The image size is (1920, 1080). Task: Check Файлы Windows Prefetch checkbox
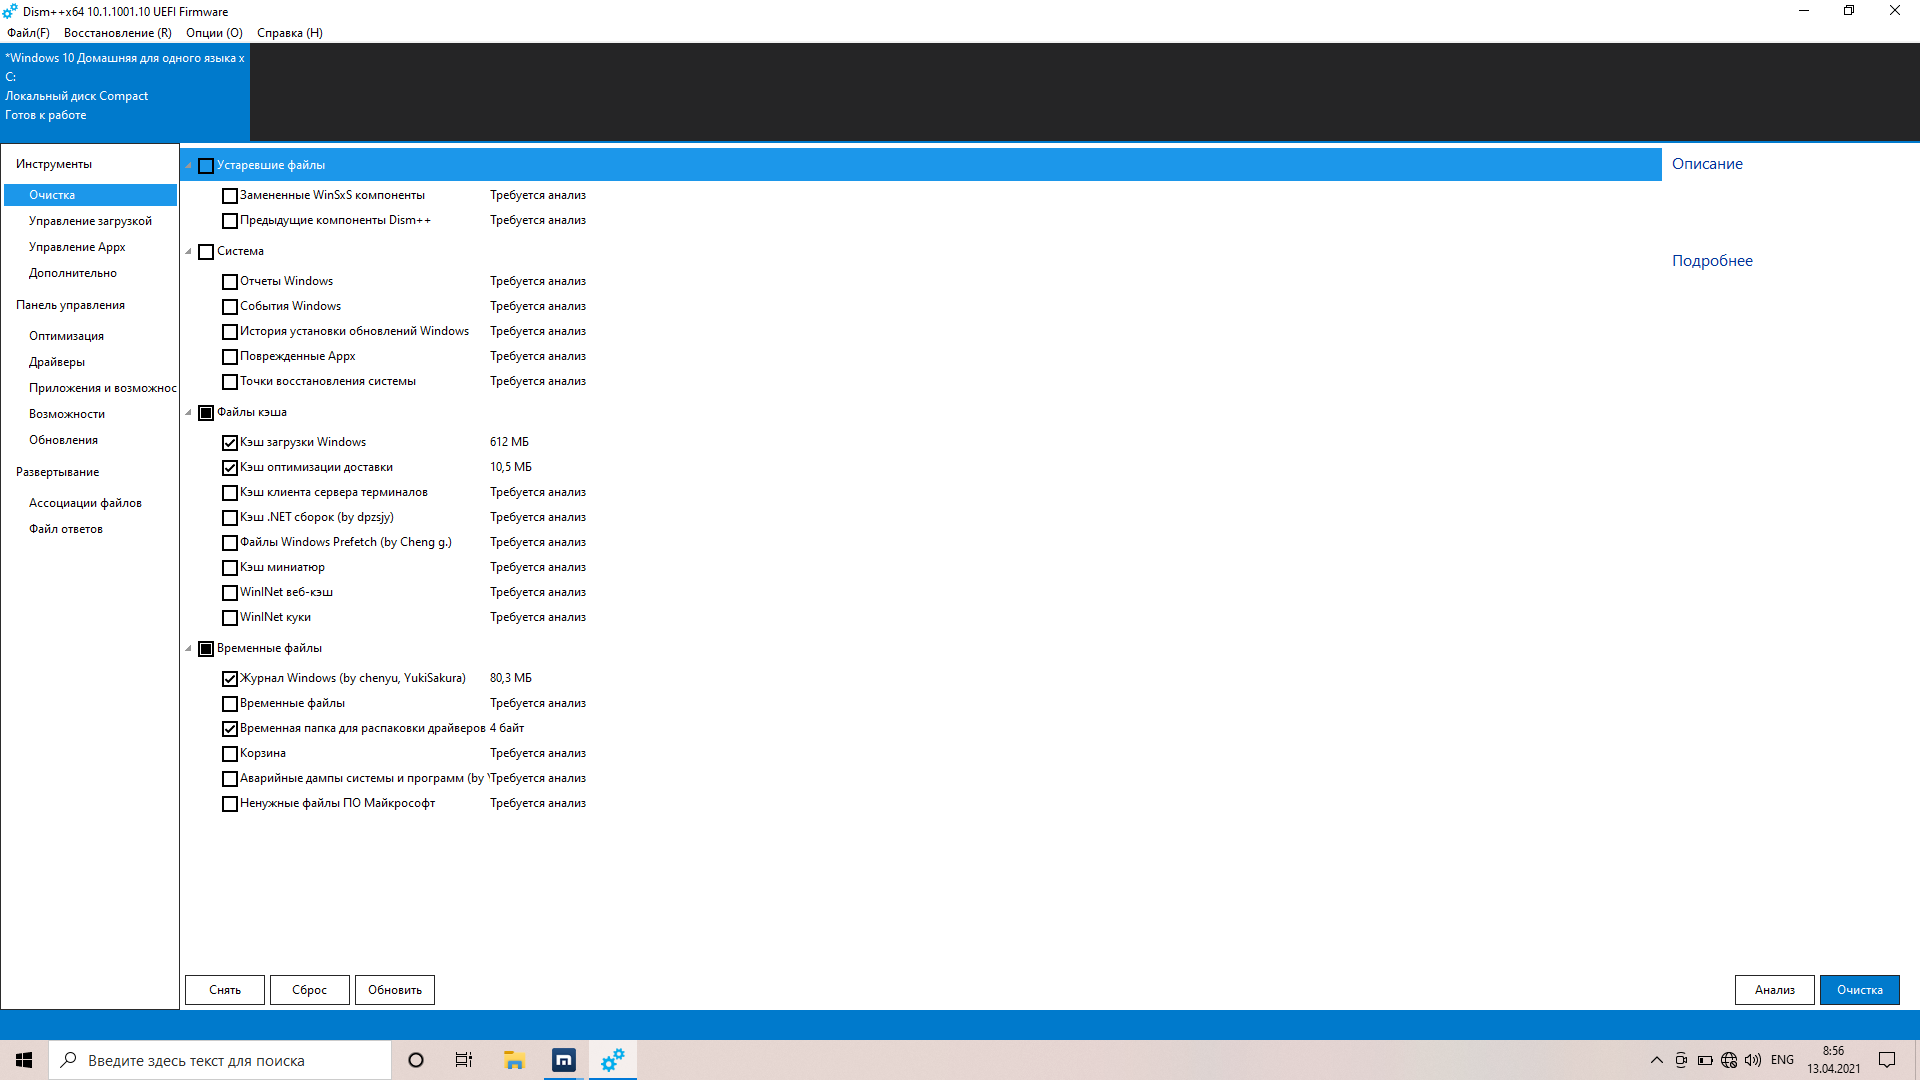[x=230, y=543]
